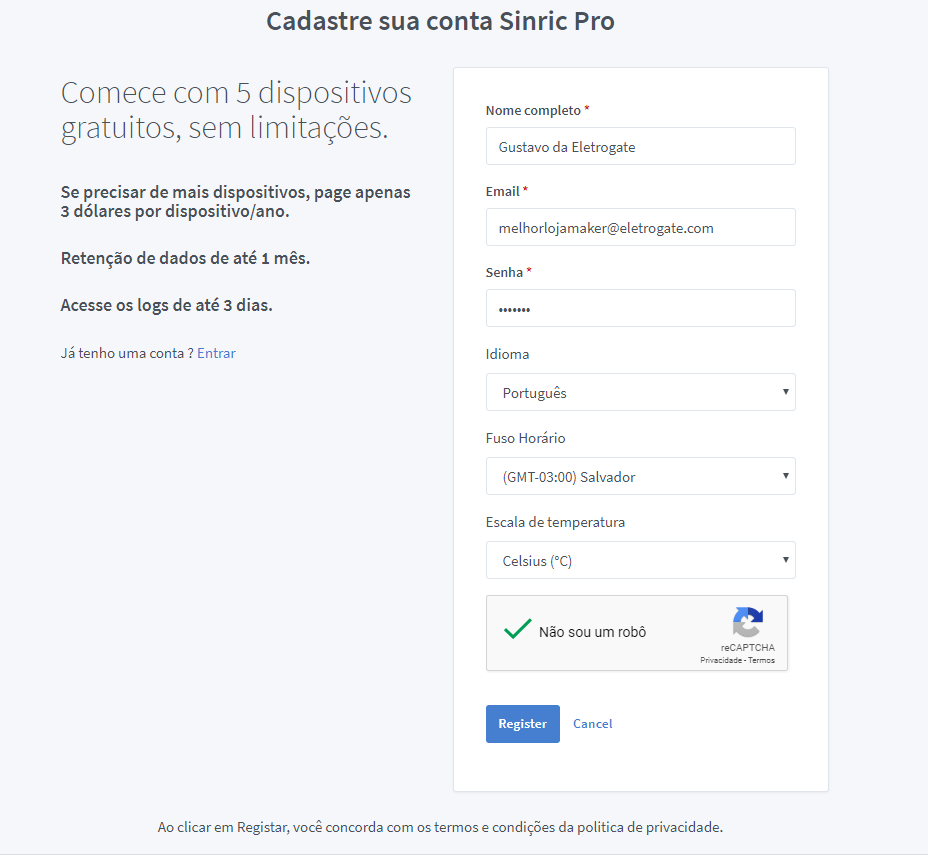Click the 'Nome completo' field label

pyautogui.click(x=533, y=110)
